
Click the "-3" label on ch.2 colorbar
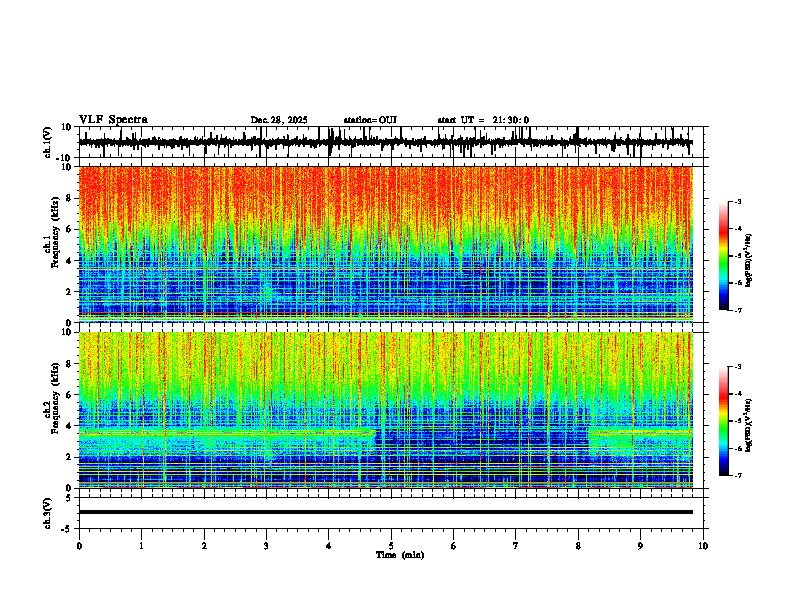[x=737, y=367]
